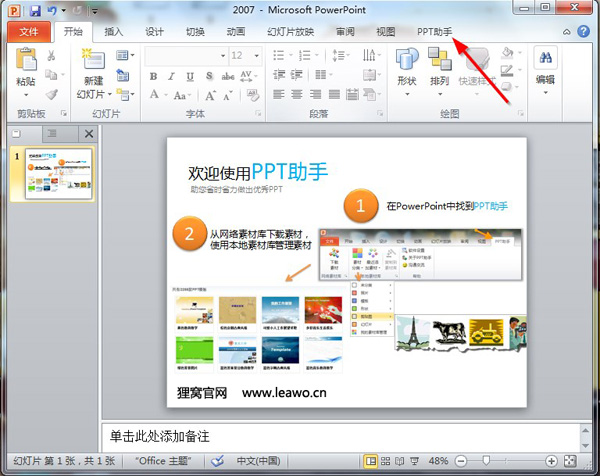Select slide 1 thumbnail
Screen dimensions: 600x476
[x=59, y=174]
